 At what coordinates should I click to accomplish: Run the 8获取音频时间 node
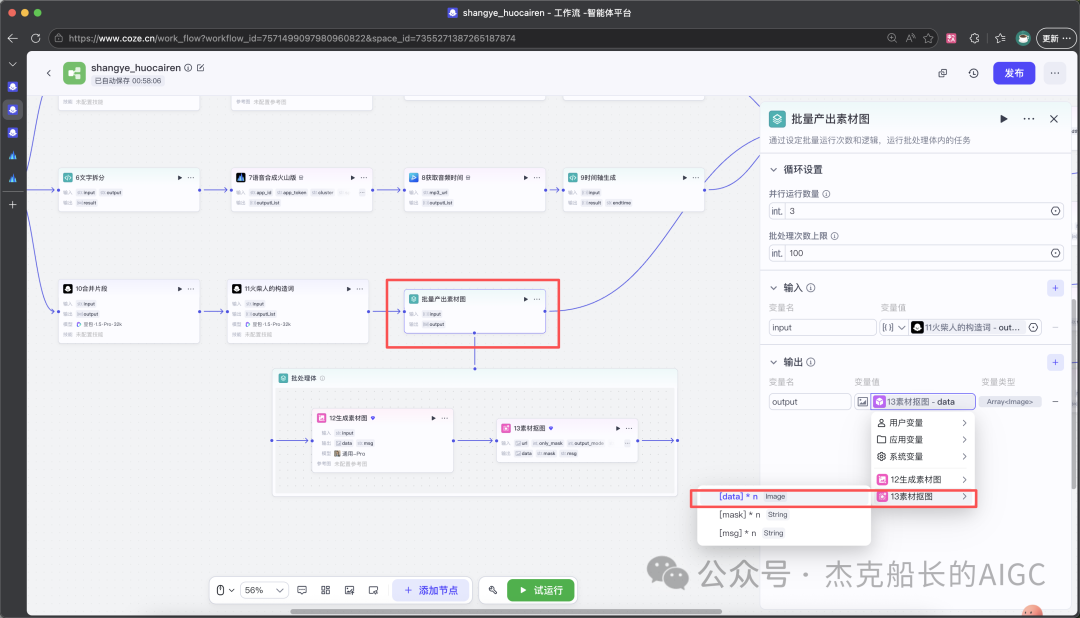tap(526, 178)
